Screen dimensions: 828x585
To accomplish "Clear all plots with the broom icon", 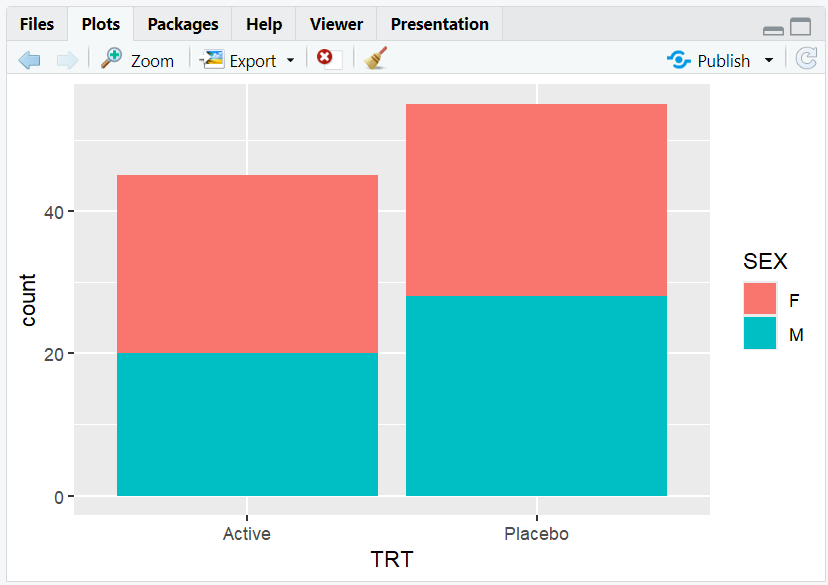I will [x=375, y=59].
